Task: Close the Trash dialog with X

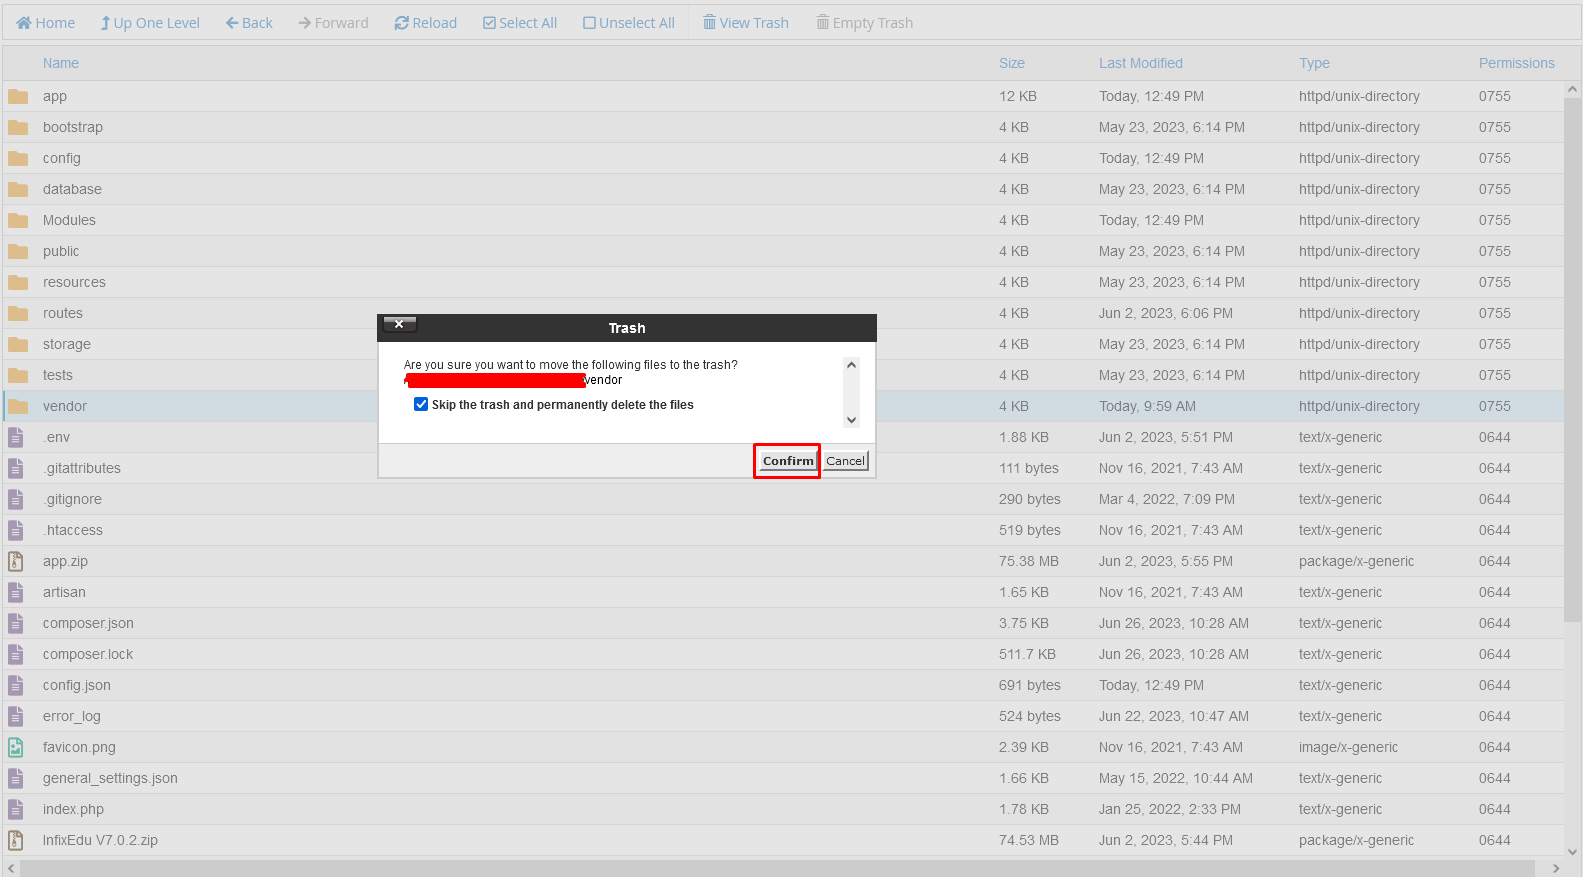Action: coord(399,324)
